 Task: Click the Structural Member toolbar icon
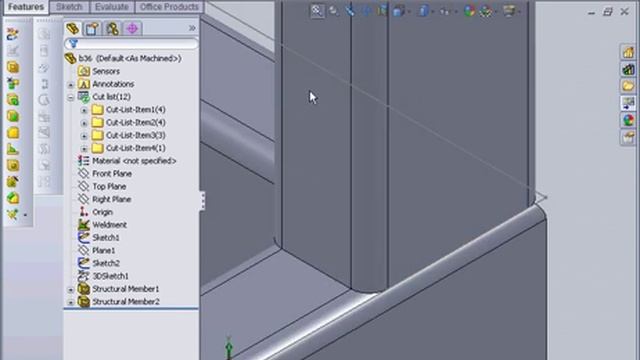(13, 67)
